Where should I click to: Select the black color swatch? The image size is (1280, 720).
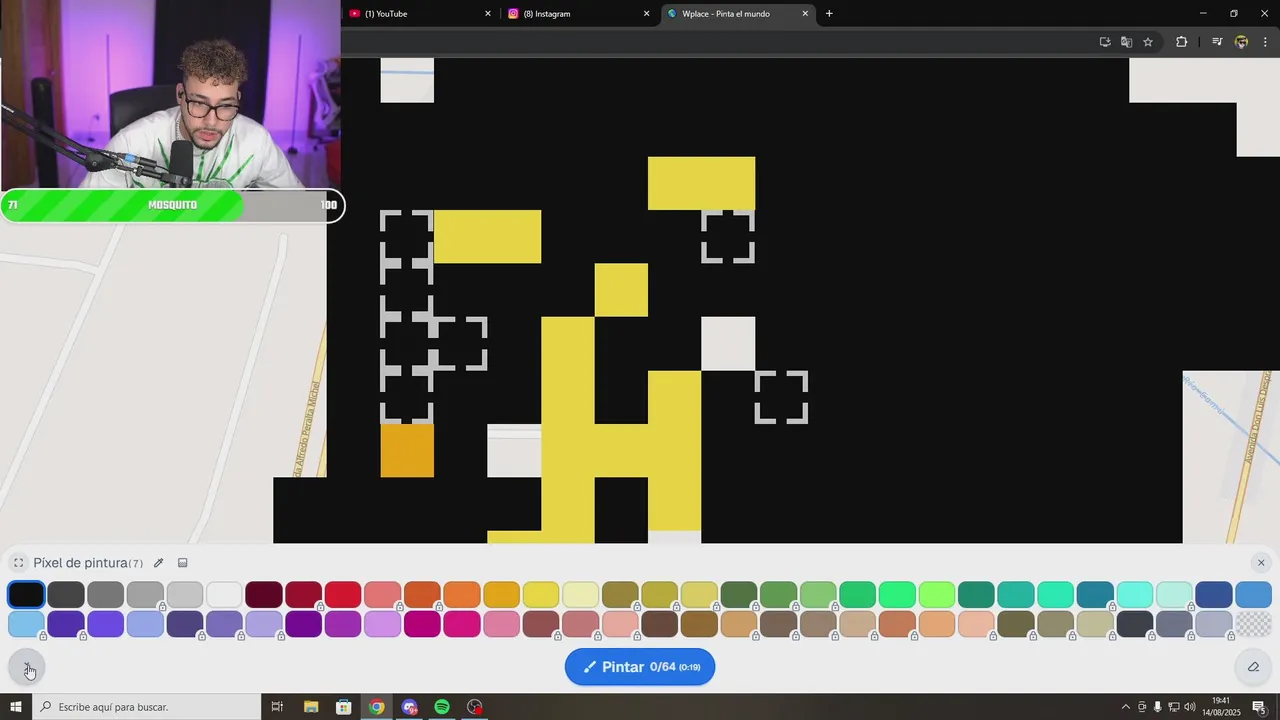tap(26, 594)
